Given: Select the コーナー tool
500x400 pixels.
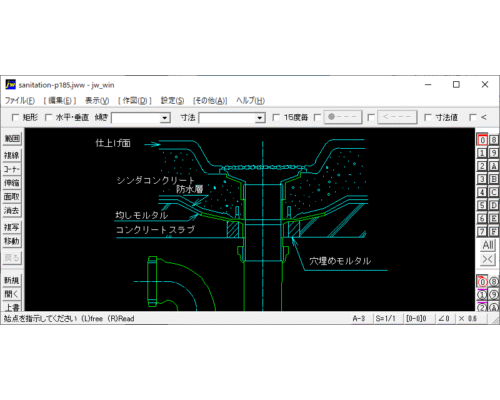Looking at the screenshot, I should point(12,169).
